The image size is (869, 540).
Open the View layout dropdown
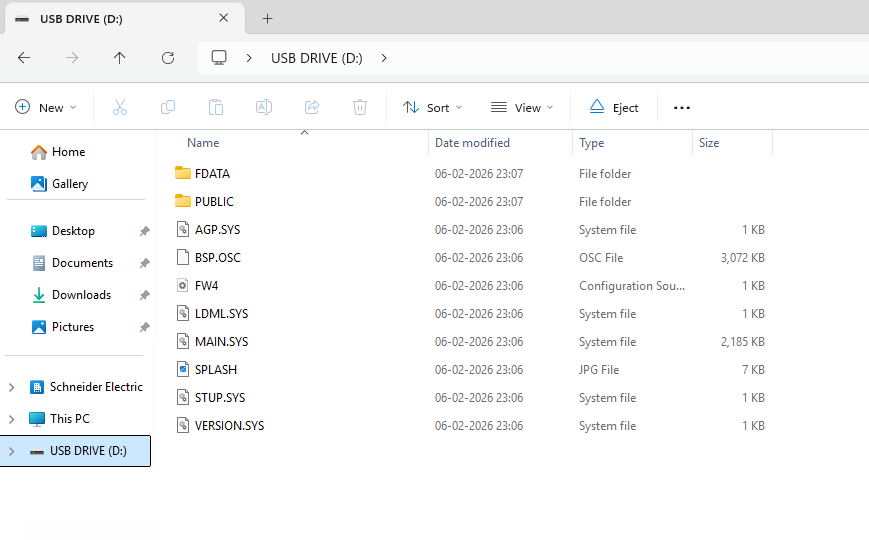pos(522,107)
